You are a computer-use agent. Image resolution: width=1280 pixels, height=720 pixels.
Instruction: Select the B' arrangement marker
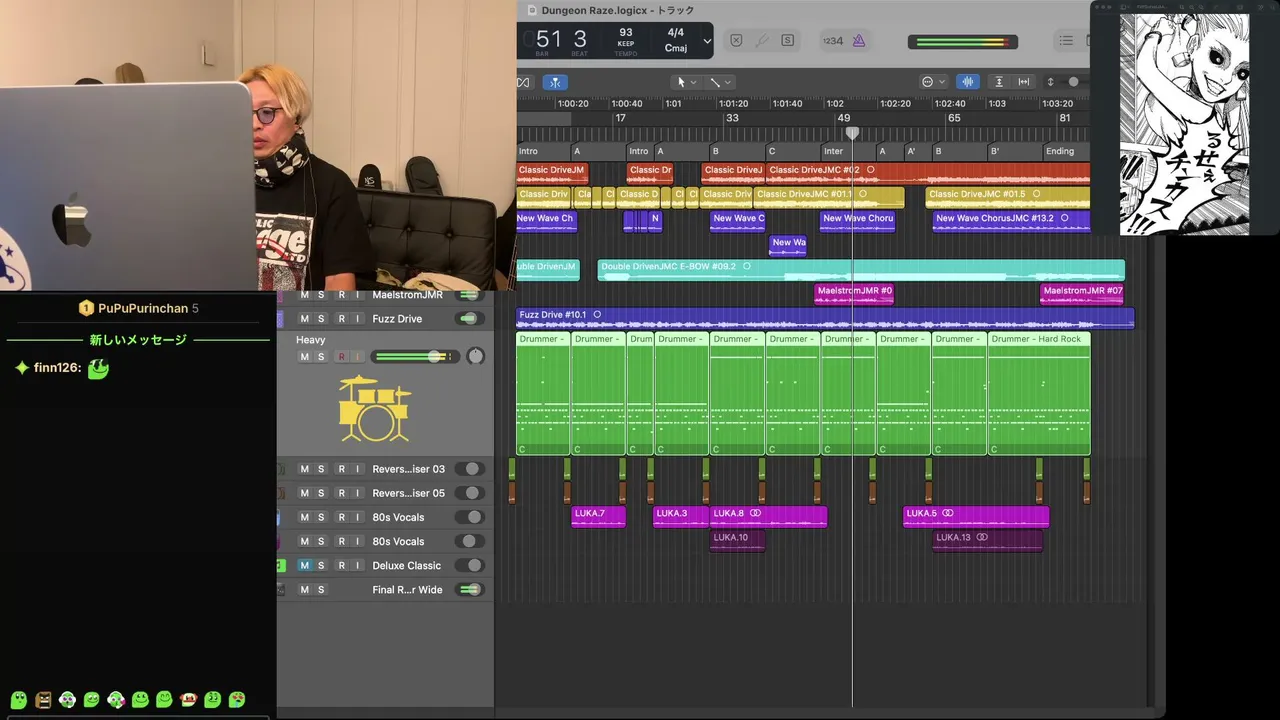point(1014,151)
